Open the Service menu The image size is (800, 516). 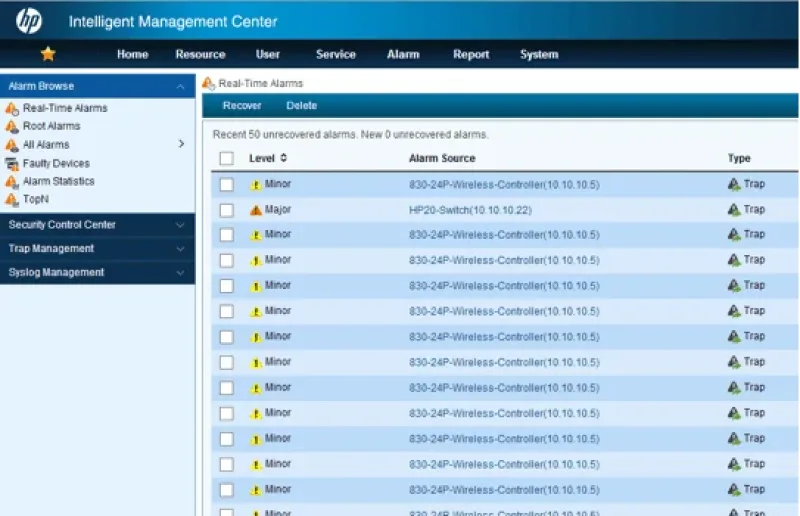(336, 54)
